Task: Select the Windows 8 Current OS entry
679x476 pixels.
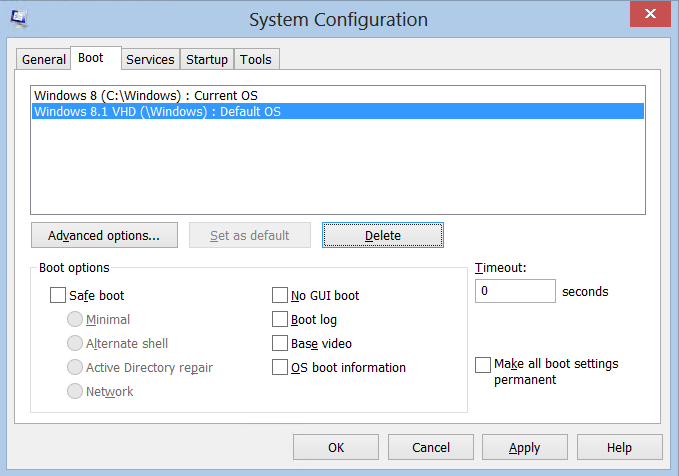Action: tap(338, 95)
